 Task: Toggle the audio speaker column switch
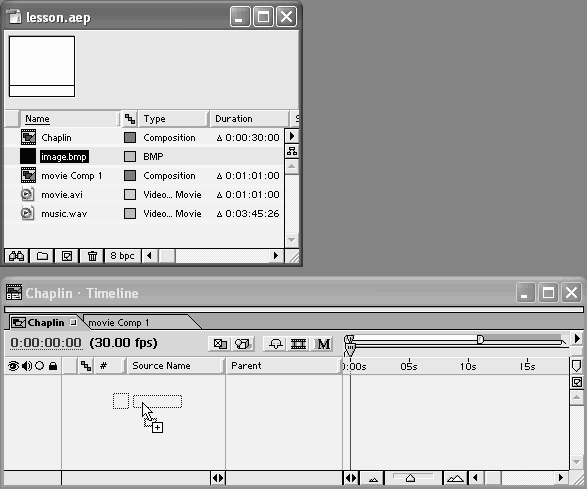click(x=27, y=366)
